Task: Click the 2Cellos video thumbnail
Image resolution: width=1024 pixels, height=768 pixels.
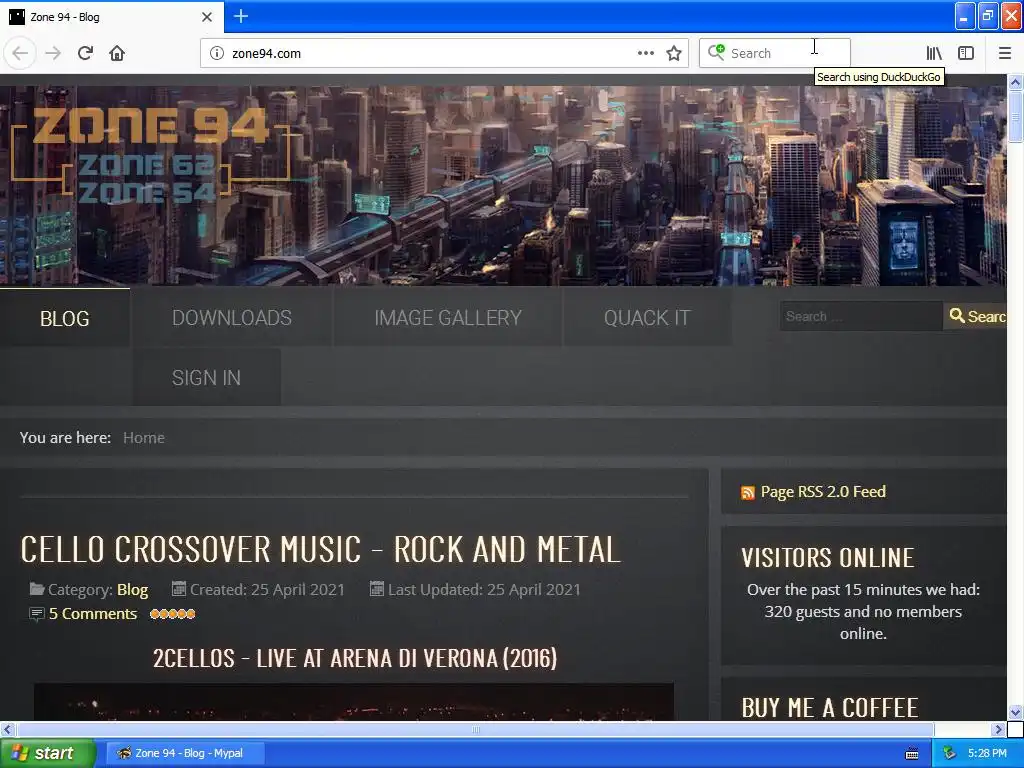Action: [x=353, y=702]
